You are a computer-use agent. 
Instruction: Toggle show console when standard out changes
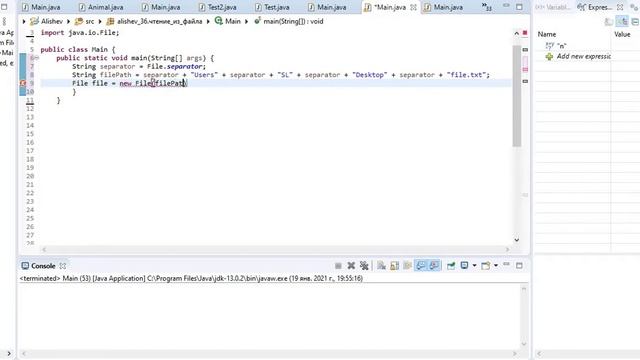pyautogui.click(x=420, y=266)
